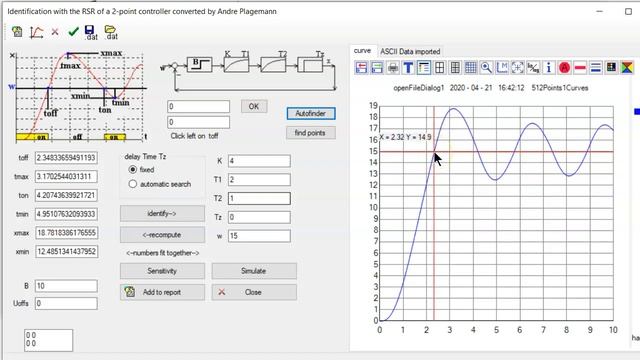Click the medium grid icon in plot toolbar
The image size is (640, 360).
click(455, 67)
